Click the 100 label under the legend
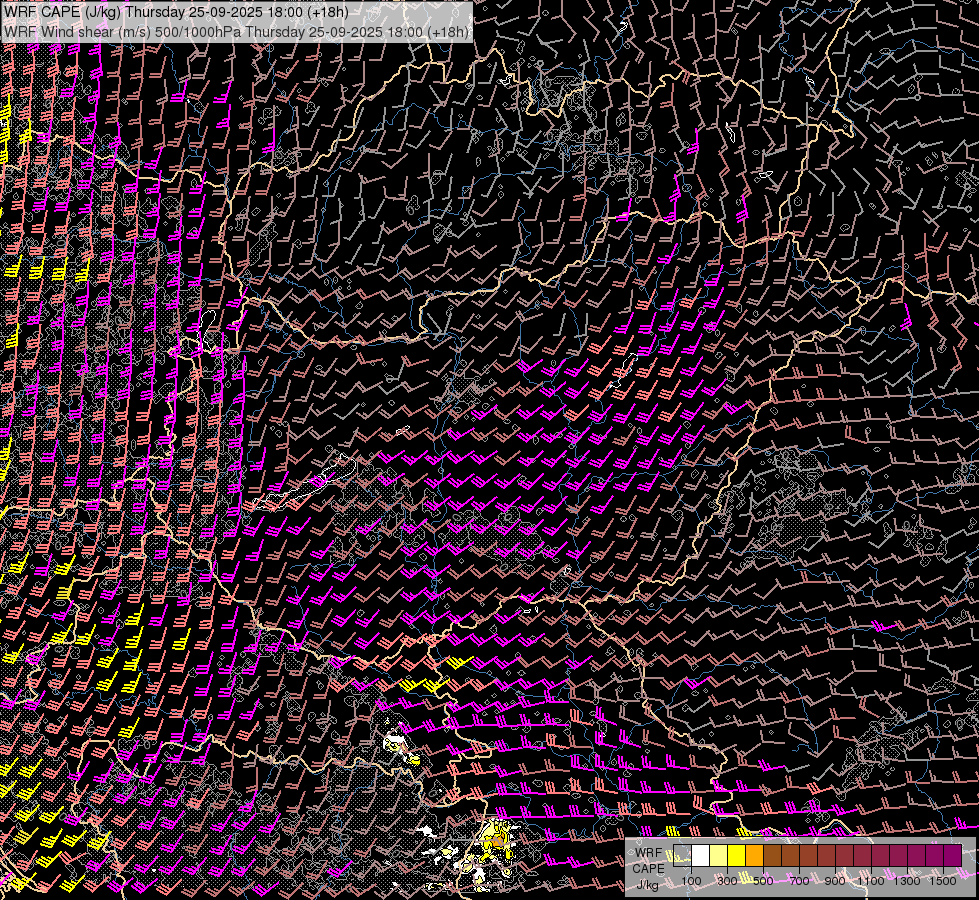979x900 pixels. click(691, 881)
